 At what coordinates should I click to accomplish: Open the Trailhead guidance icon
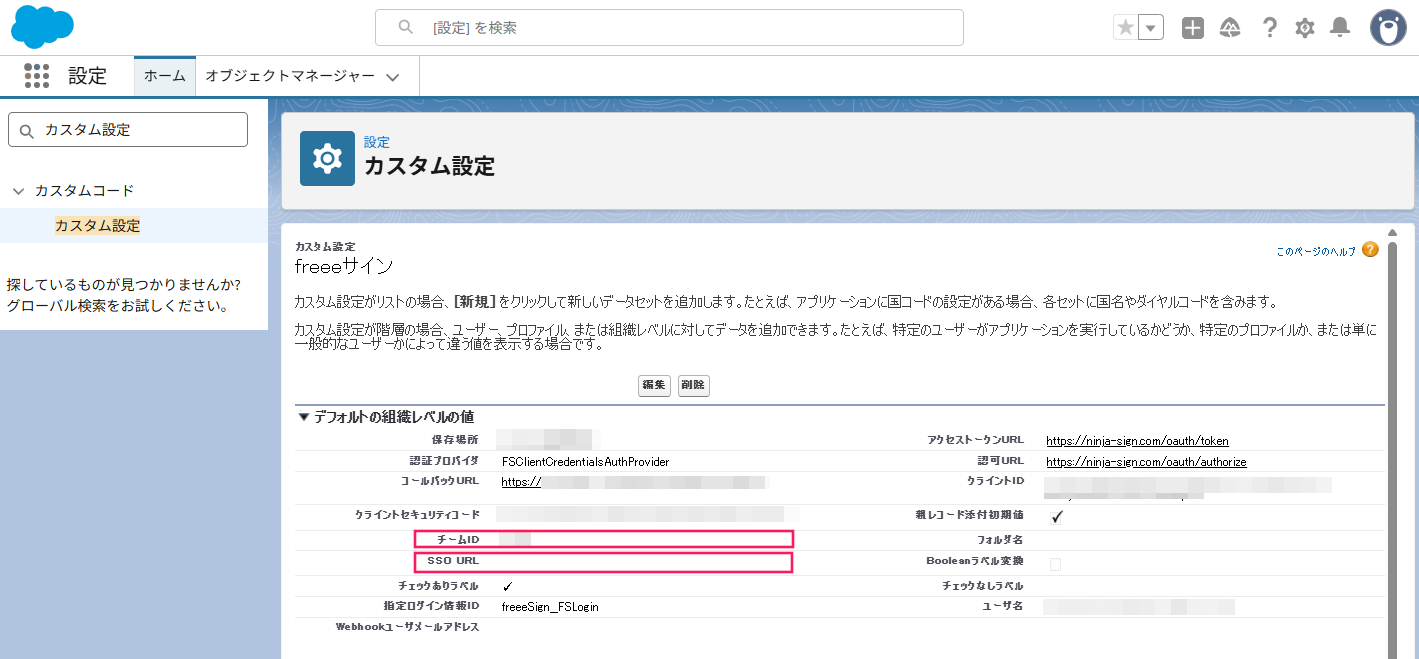[x=1230, y=28]
